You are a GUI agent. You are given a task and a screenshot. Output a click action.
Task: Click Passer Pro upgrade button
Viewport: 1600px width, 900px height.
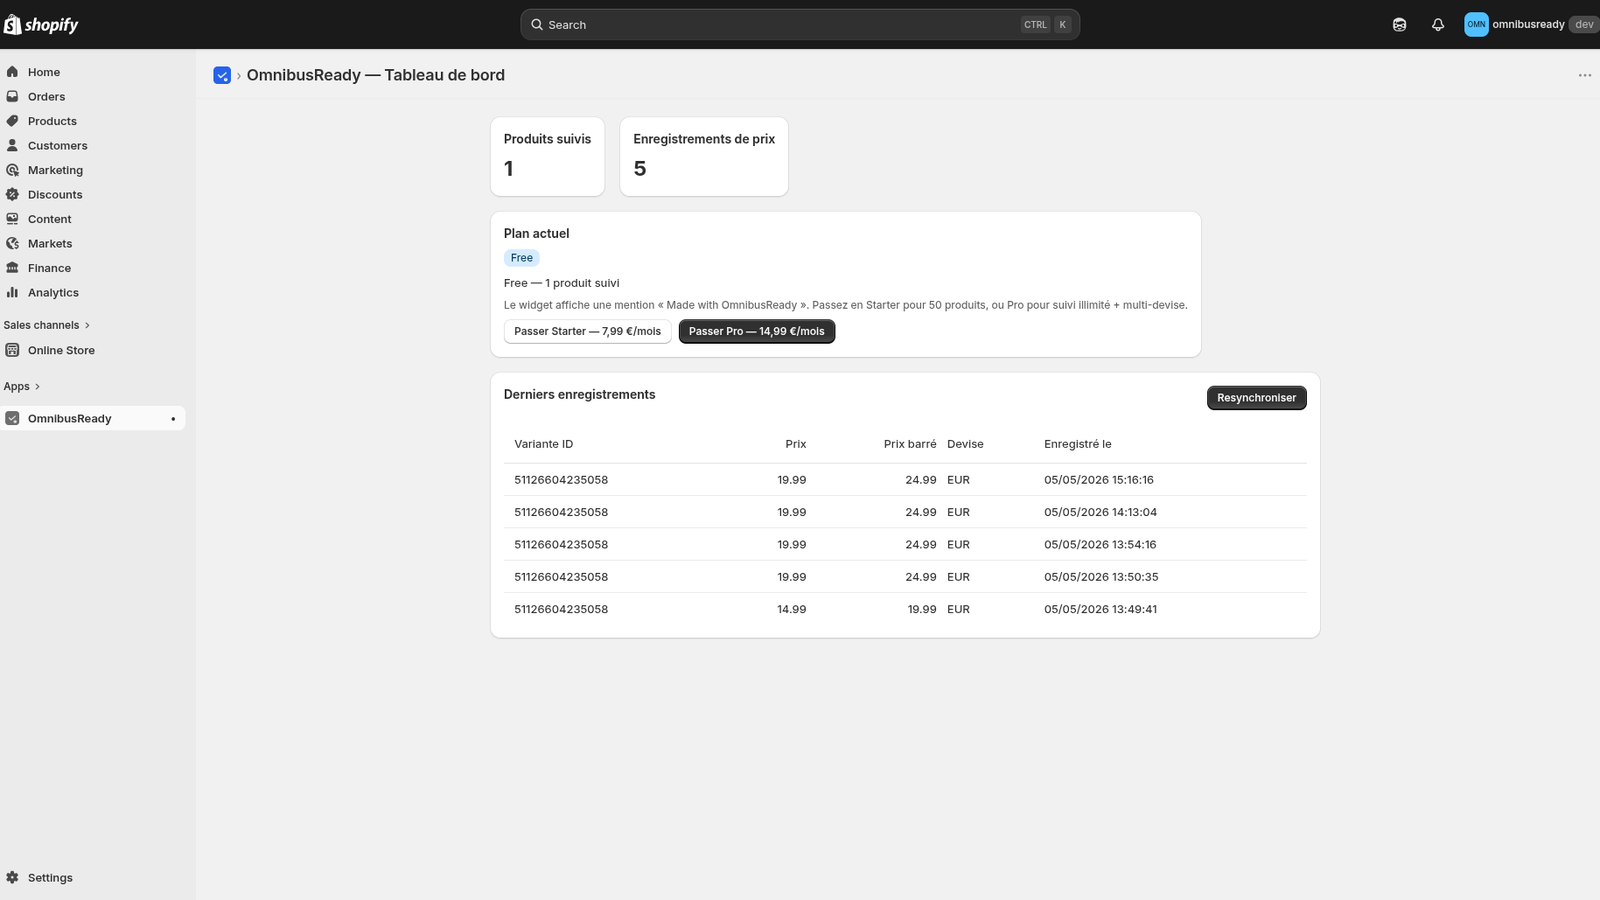click(x=757, y=331)
